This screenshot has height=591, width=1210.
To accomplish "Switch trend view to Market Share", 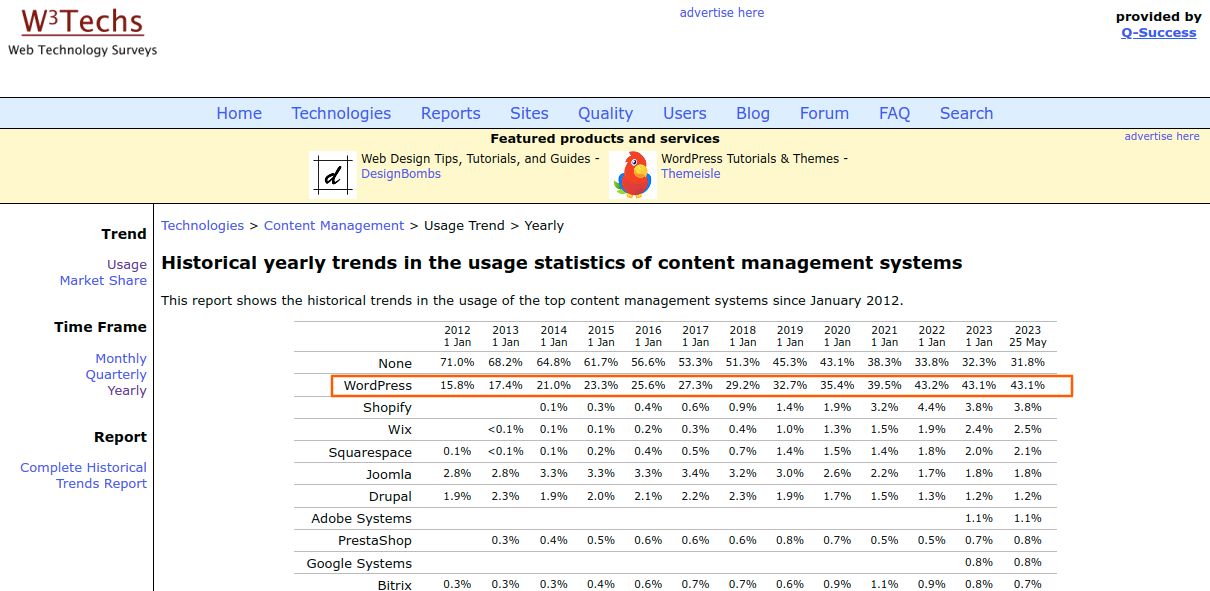I will pyautogui.click(x=103, y=280).
